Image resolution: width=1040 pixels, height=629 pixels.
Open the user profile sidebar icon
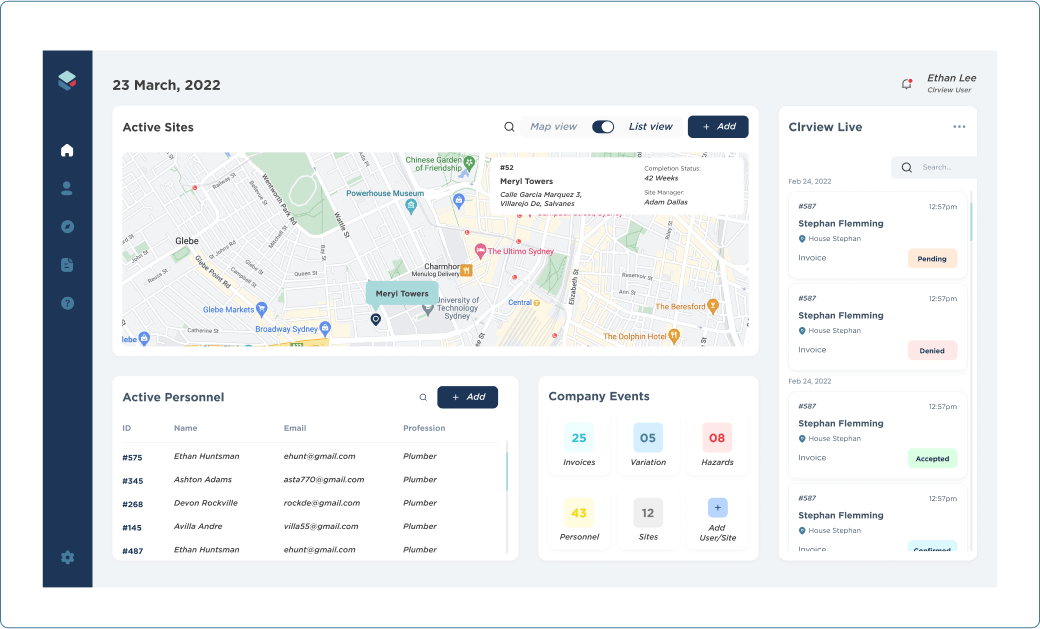coord(67,188)
